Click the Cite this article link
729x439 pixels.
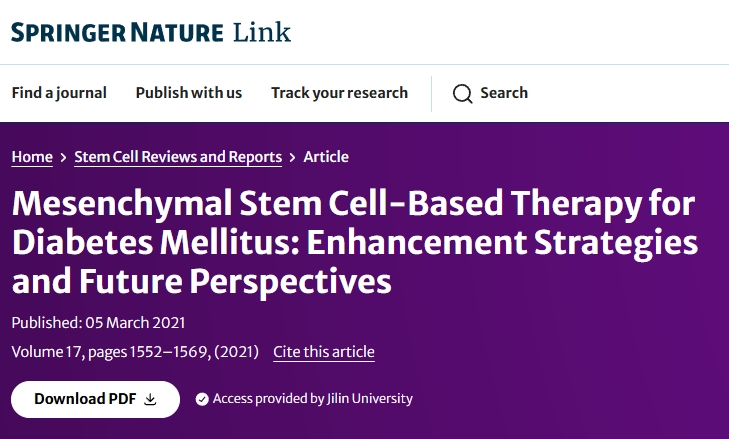pyautogui.click(x=324, y=352)
